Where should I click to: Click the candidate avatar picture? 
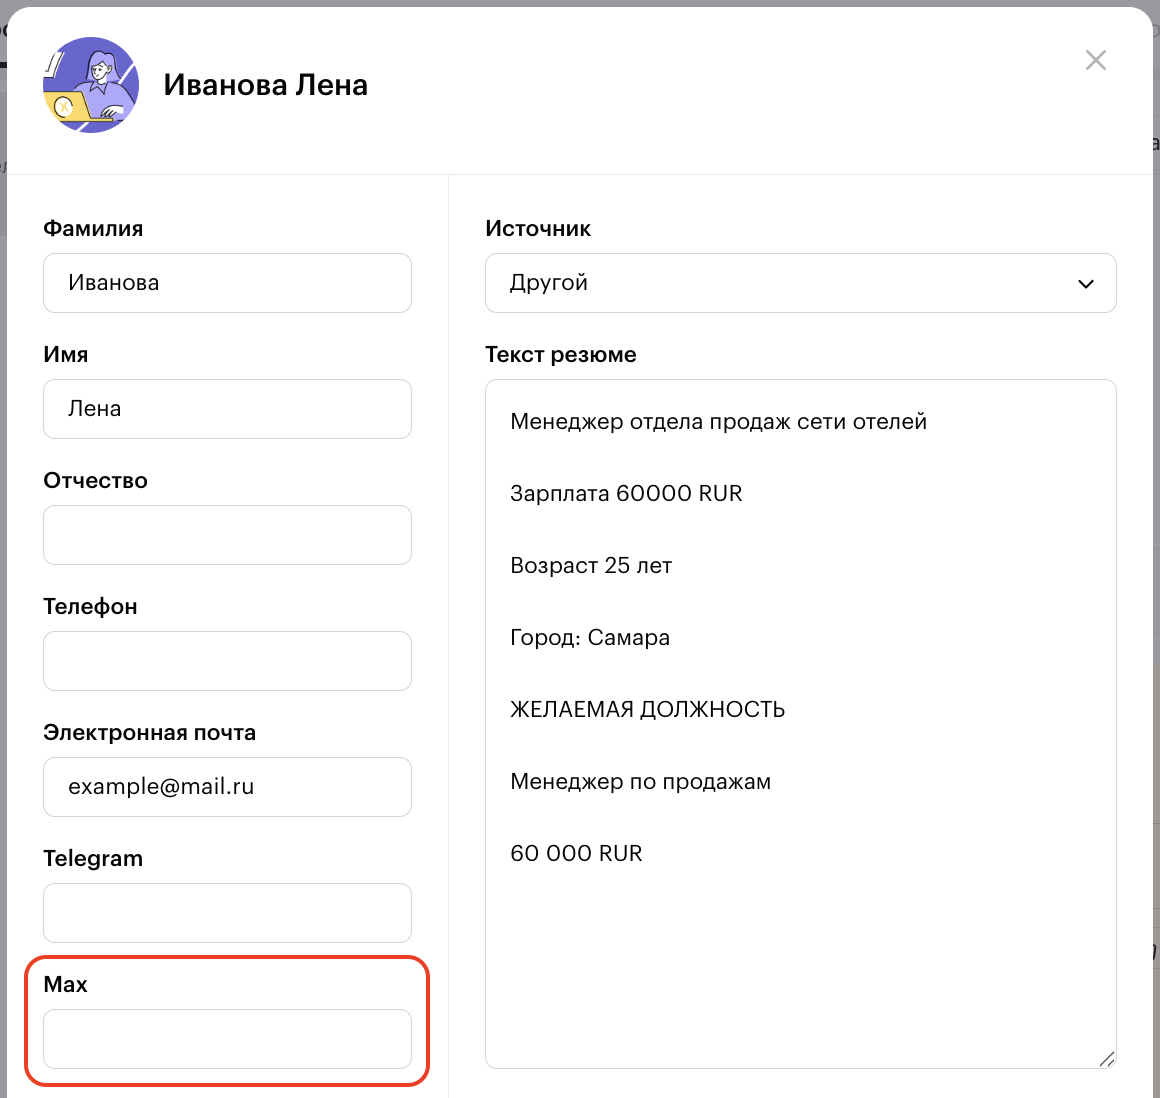90,85
